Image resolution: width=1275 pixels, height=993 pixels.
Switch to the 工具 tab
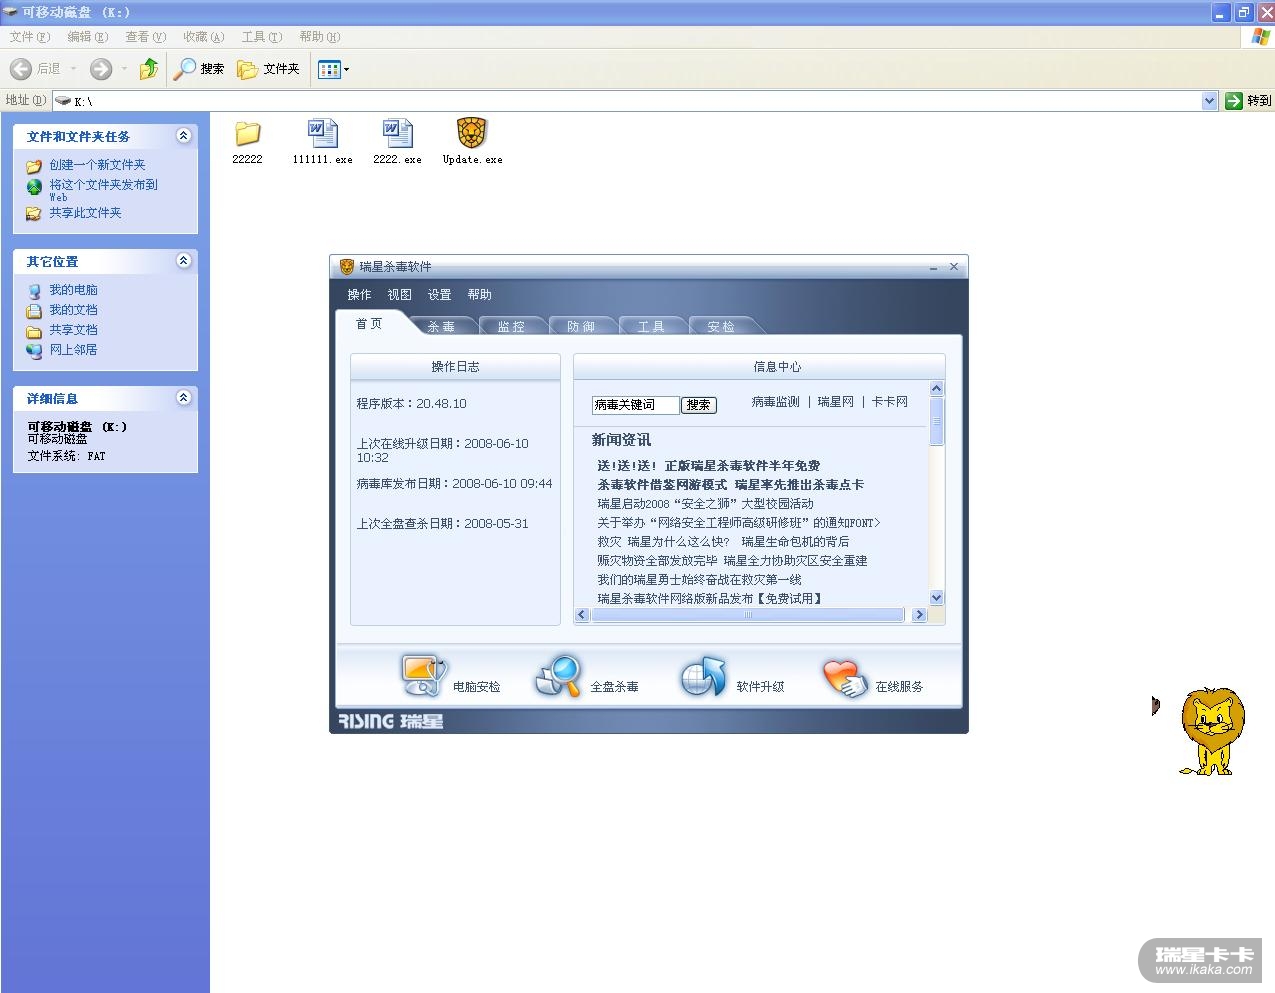[x=651, y=327]
